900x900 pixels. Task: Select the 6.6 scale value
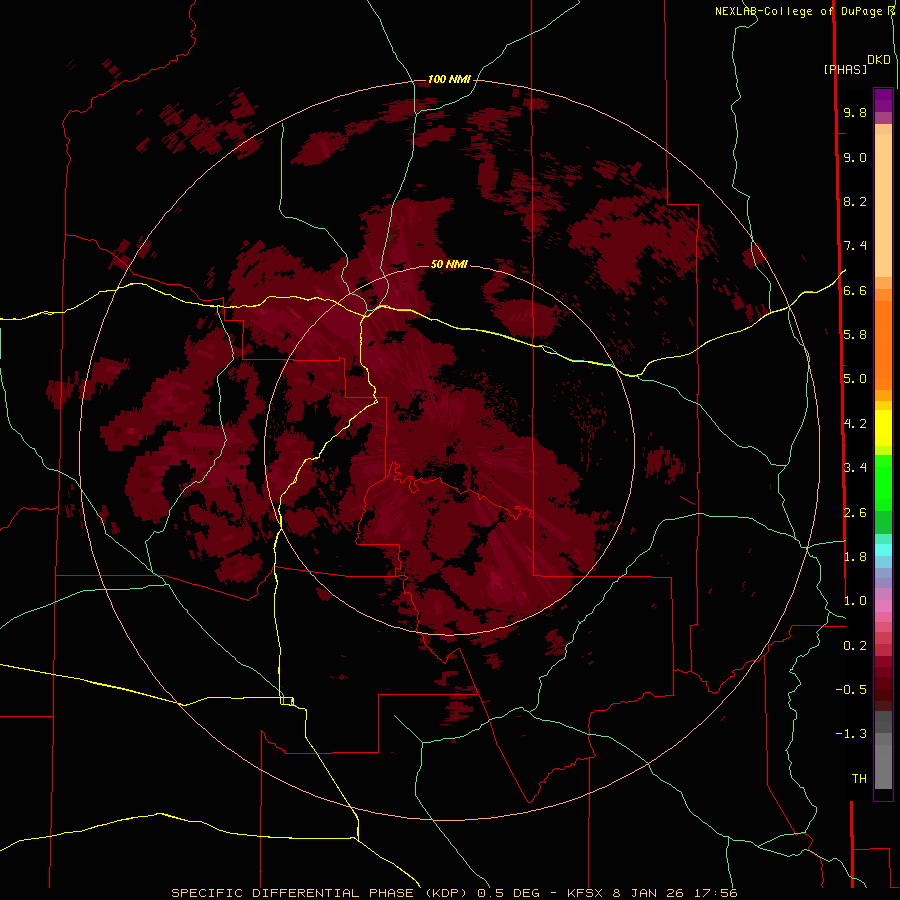tap(855, 290)
